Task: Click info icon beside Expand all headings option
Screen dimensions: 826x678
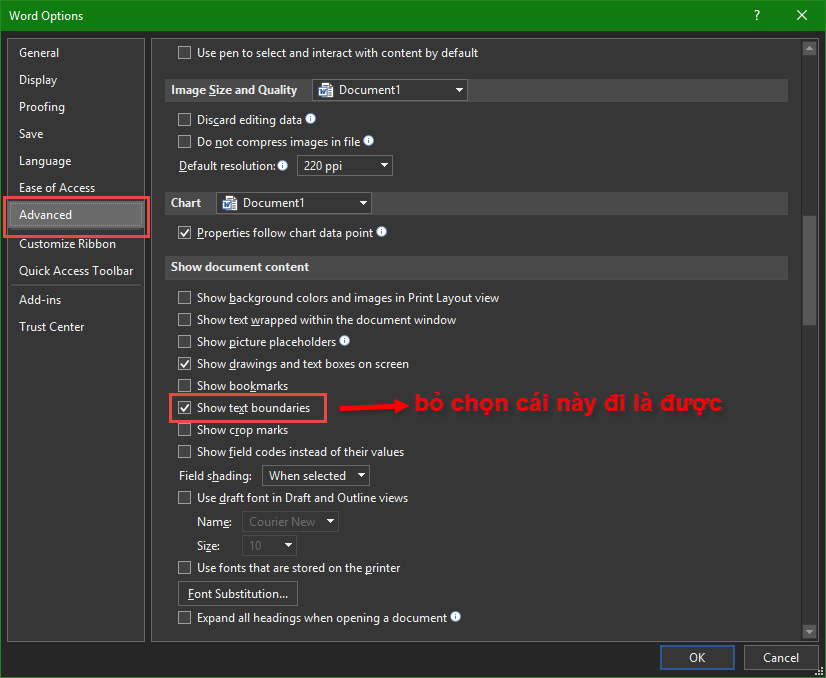Action: (456, 617)
